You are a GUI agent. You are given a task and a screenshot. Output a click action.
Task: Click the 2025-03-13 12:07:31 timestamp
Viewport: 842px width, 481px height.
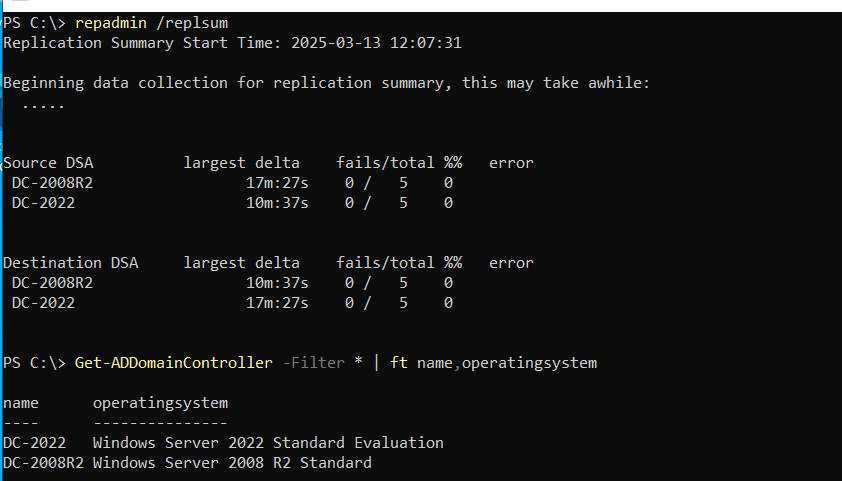tap(376, 43)
